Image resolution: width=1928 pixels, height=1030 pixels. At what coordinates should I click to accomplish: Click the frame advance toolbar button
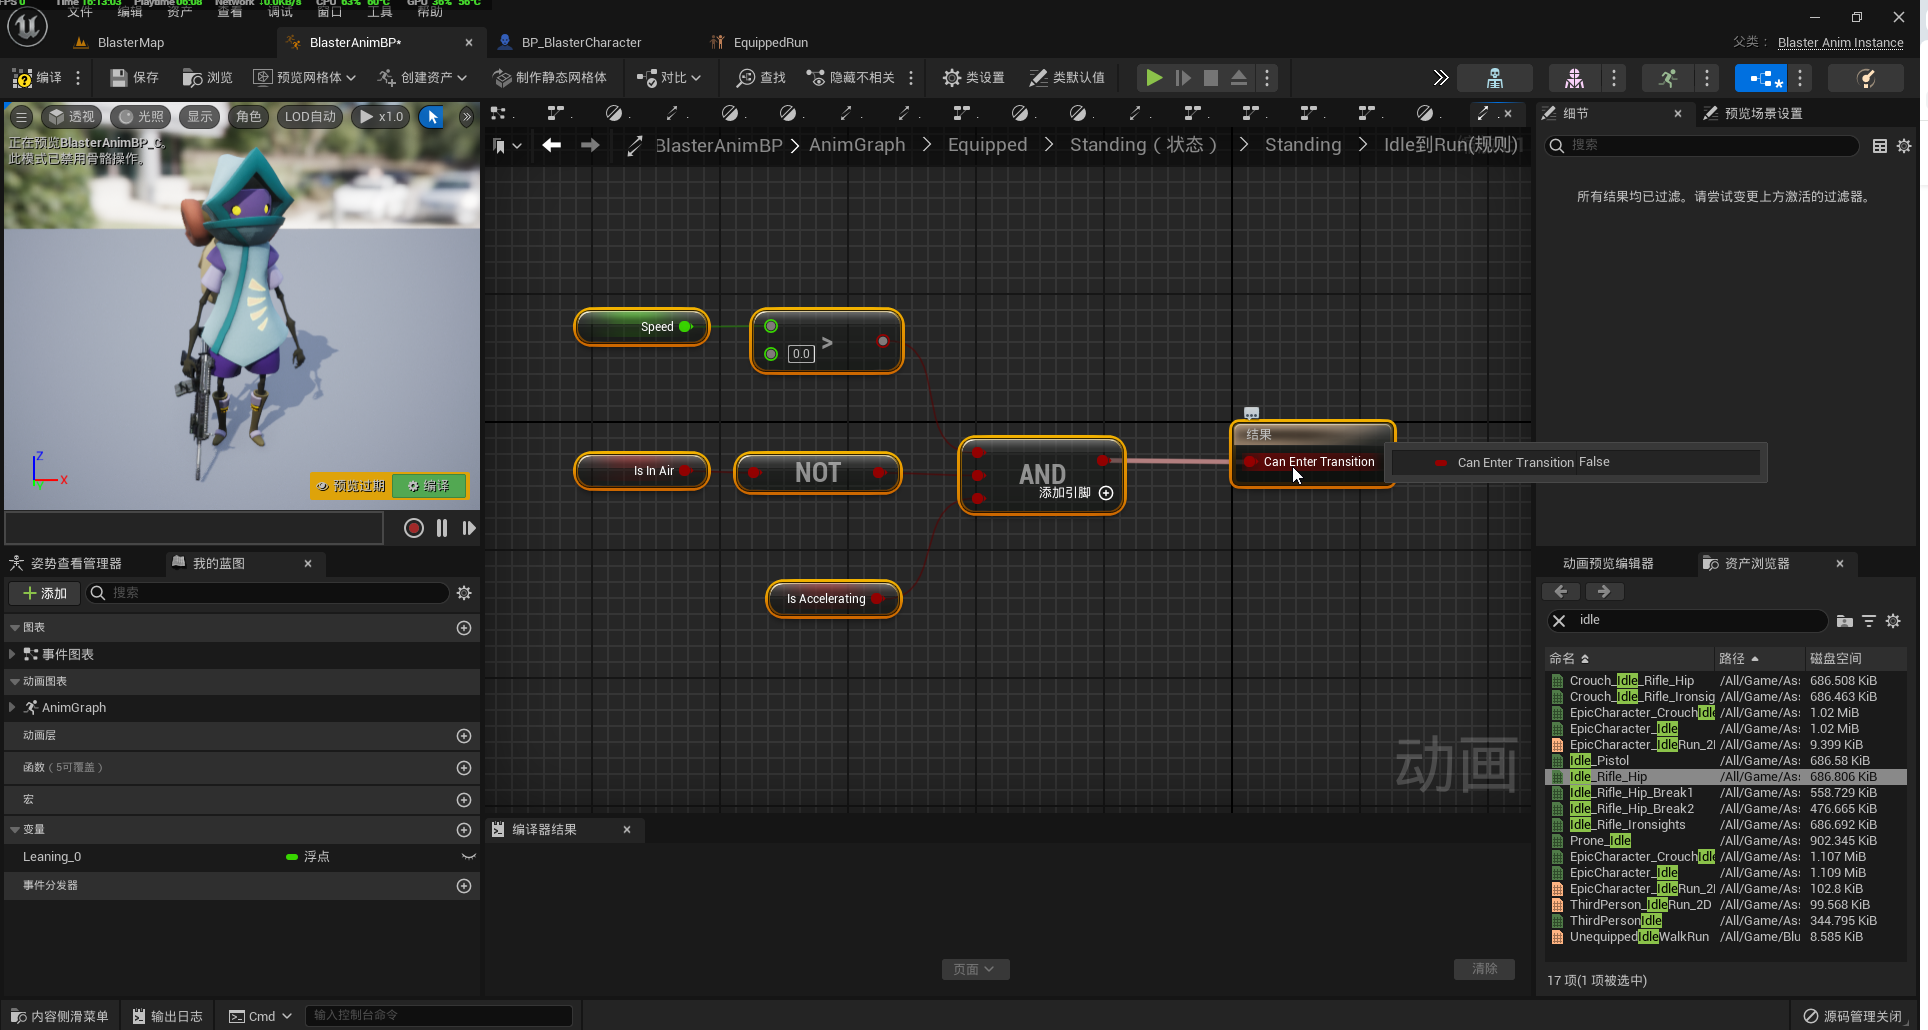[x=1183, y=78]
